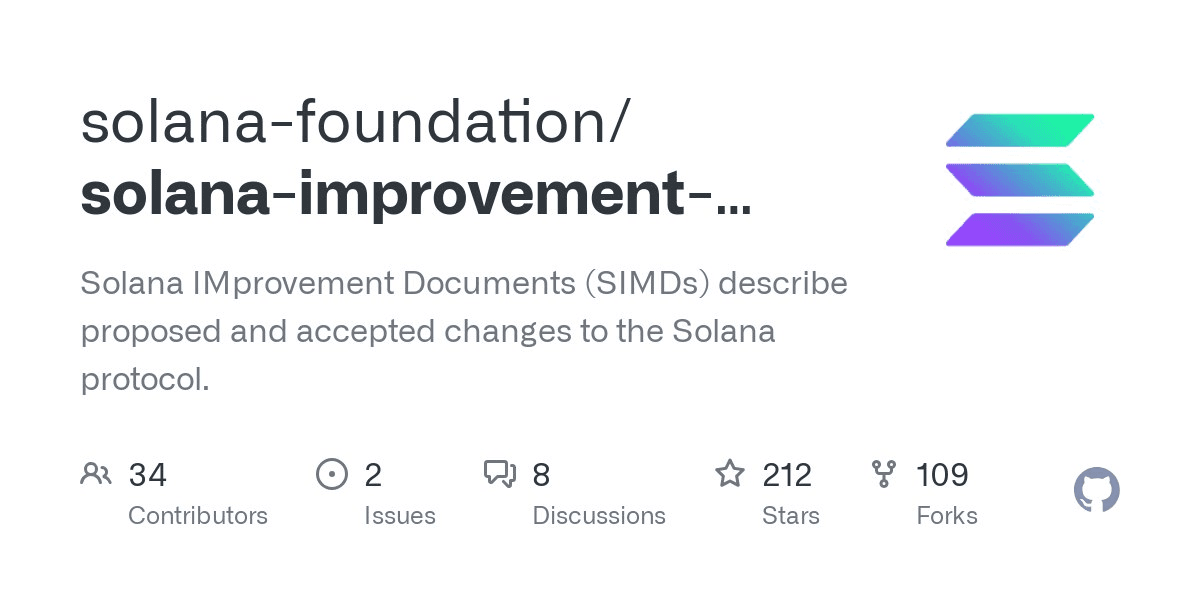1200x600 pixels.
Task: Click the 212 stars count
Action: 787,475
